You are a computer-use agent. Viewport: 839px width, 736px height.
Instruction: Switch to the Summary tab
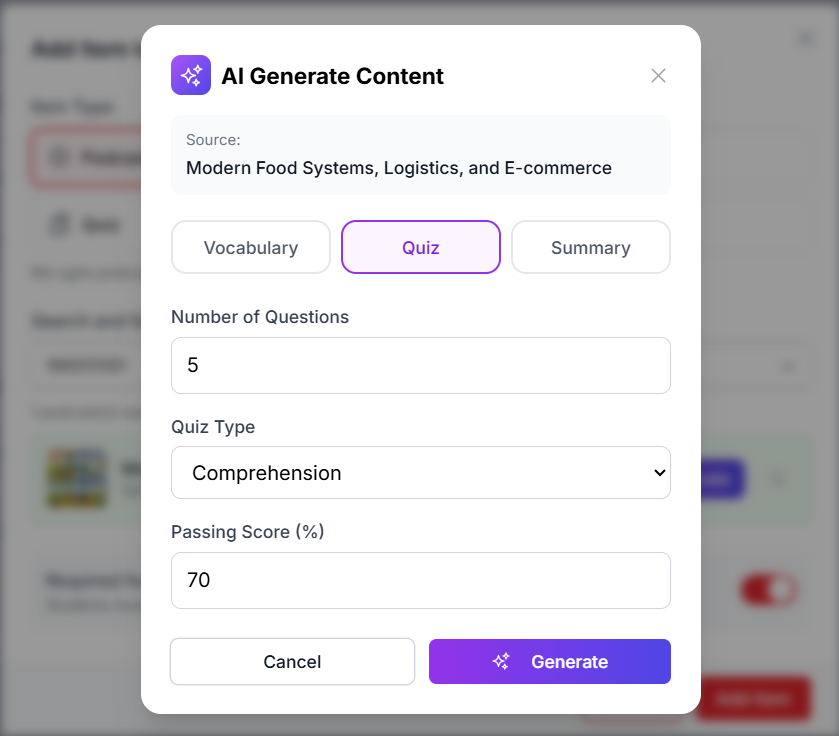(x=591, y=247)
